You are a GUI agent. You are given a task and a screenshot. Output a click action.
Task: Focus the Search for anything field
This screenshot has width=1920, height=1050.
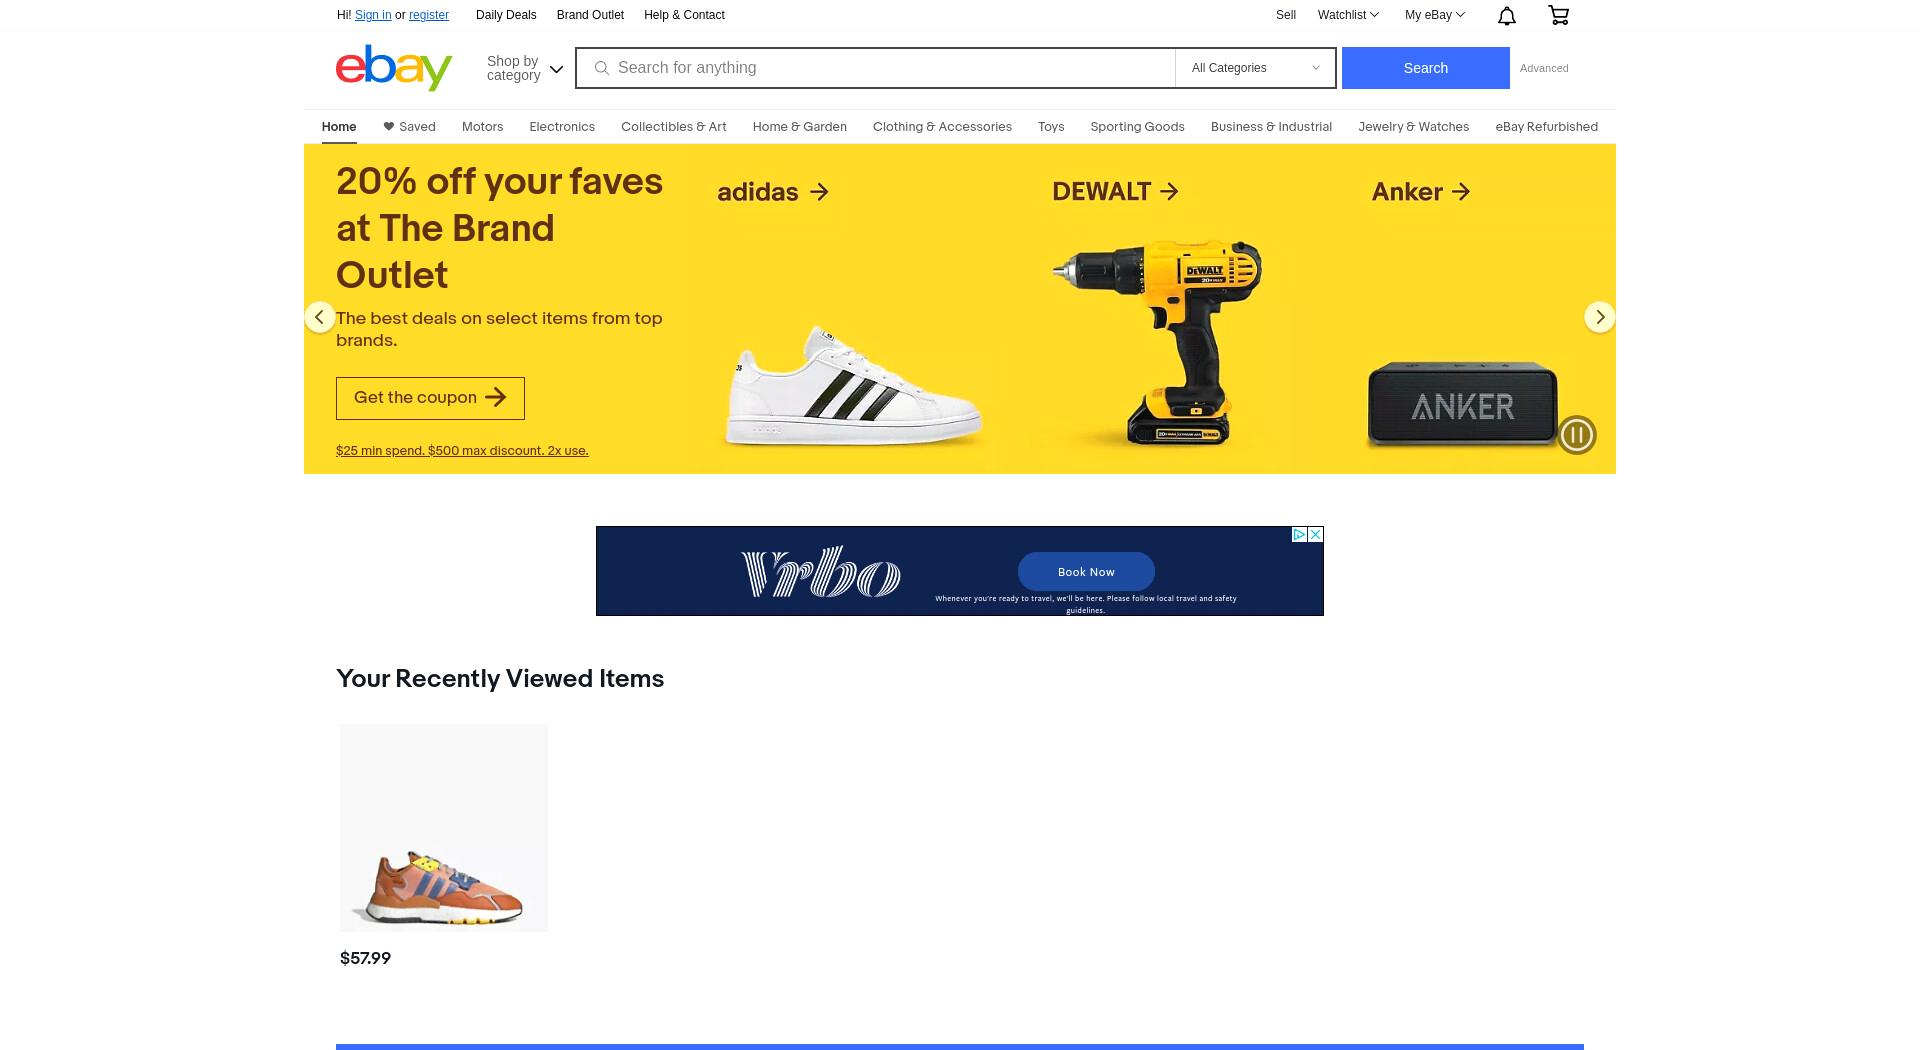(875, 68)
